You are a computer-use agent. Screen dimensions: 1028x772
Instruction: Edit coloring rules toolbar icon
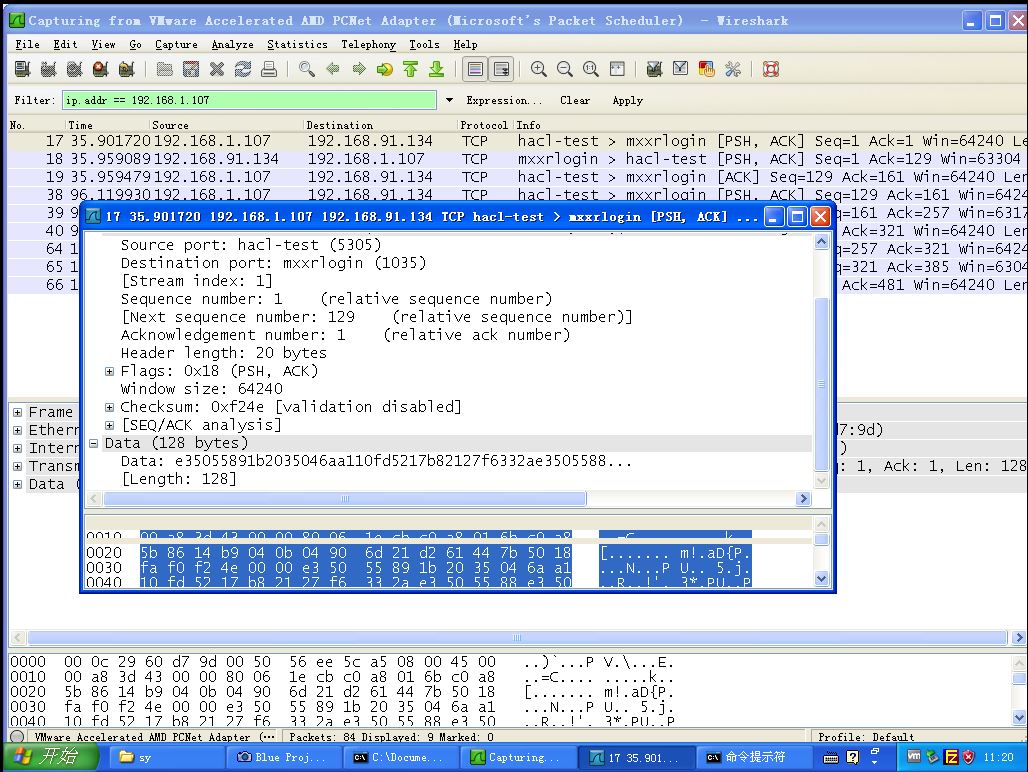[x=707, y=69]
